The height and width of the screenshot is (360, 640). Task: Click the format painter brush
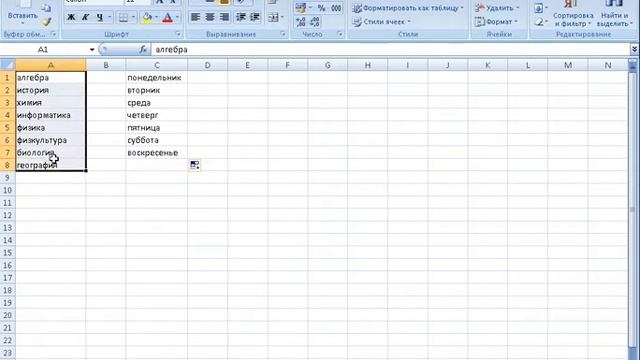[47, 22]
